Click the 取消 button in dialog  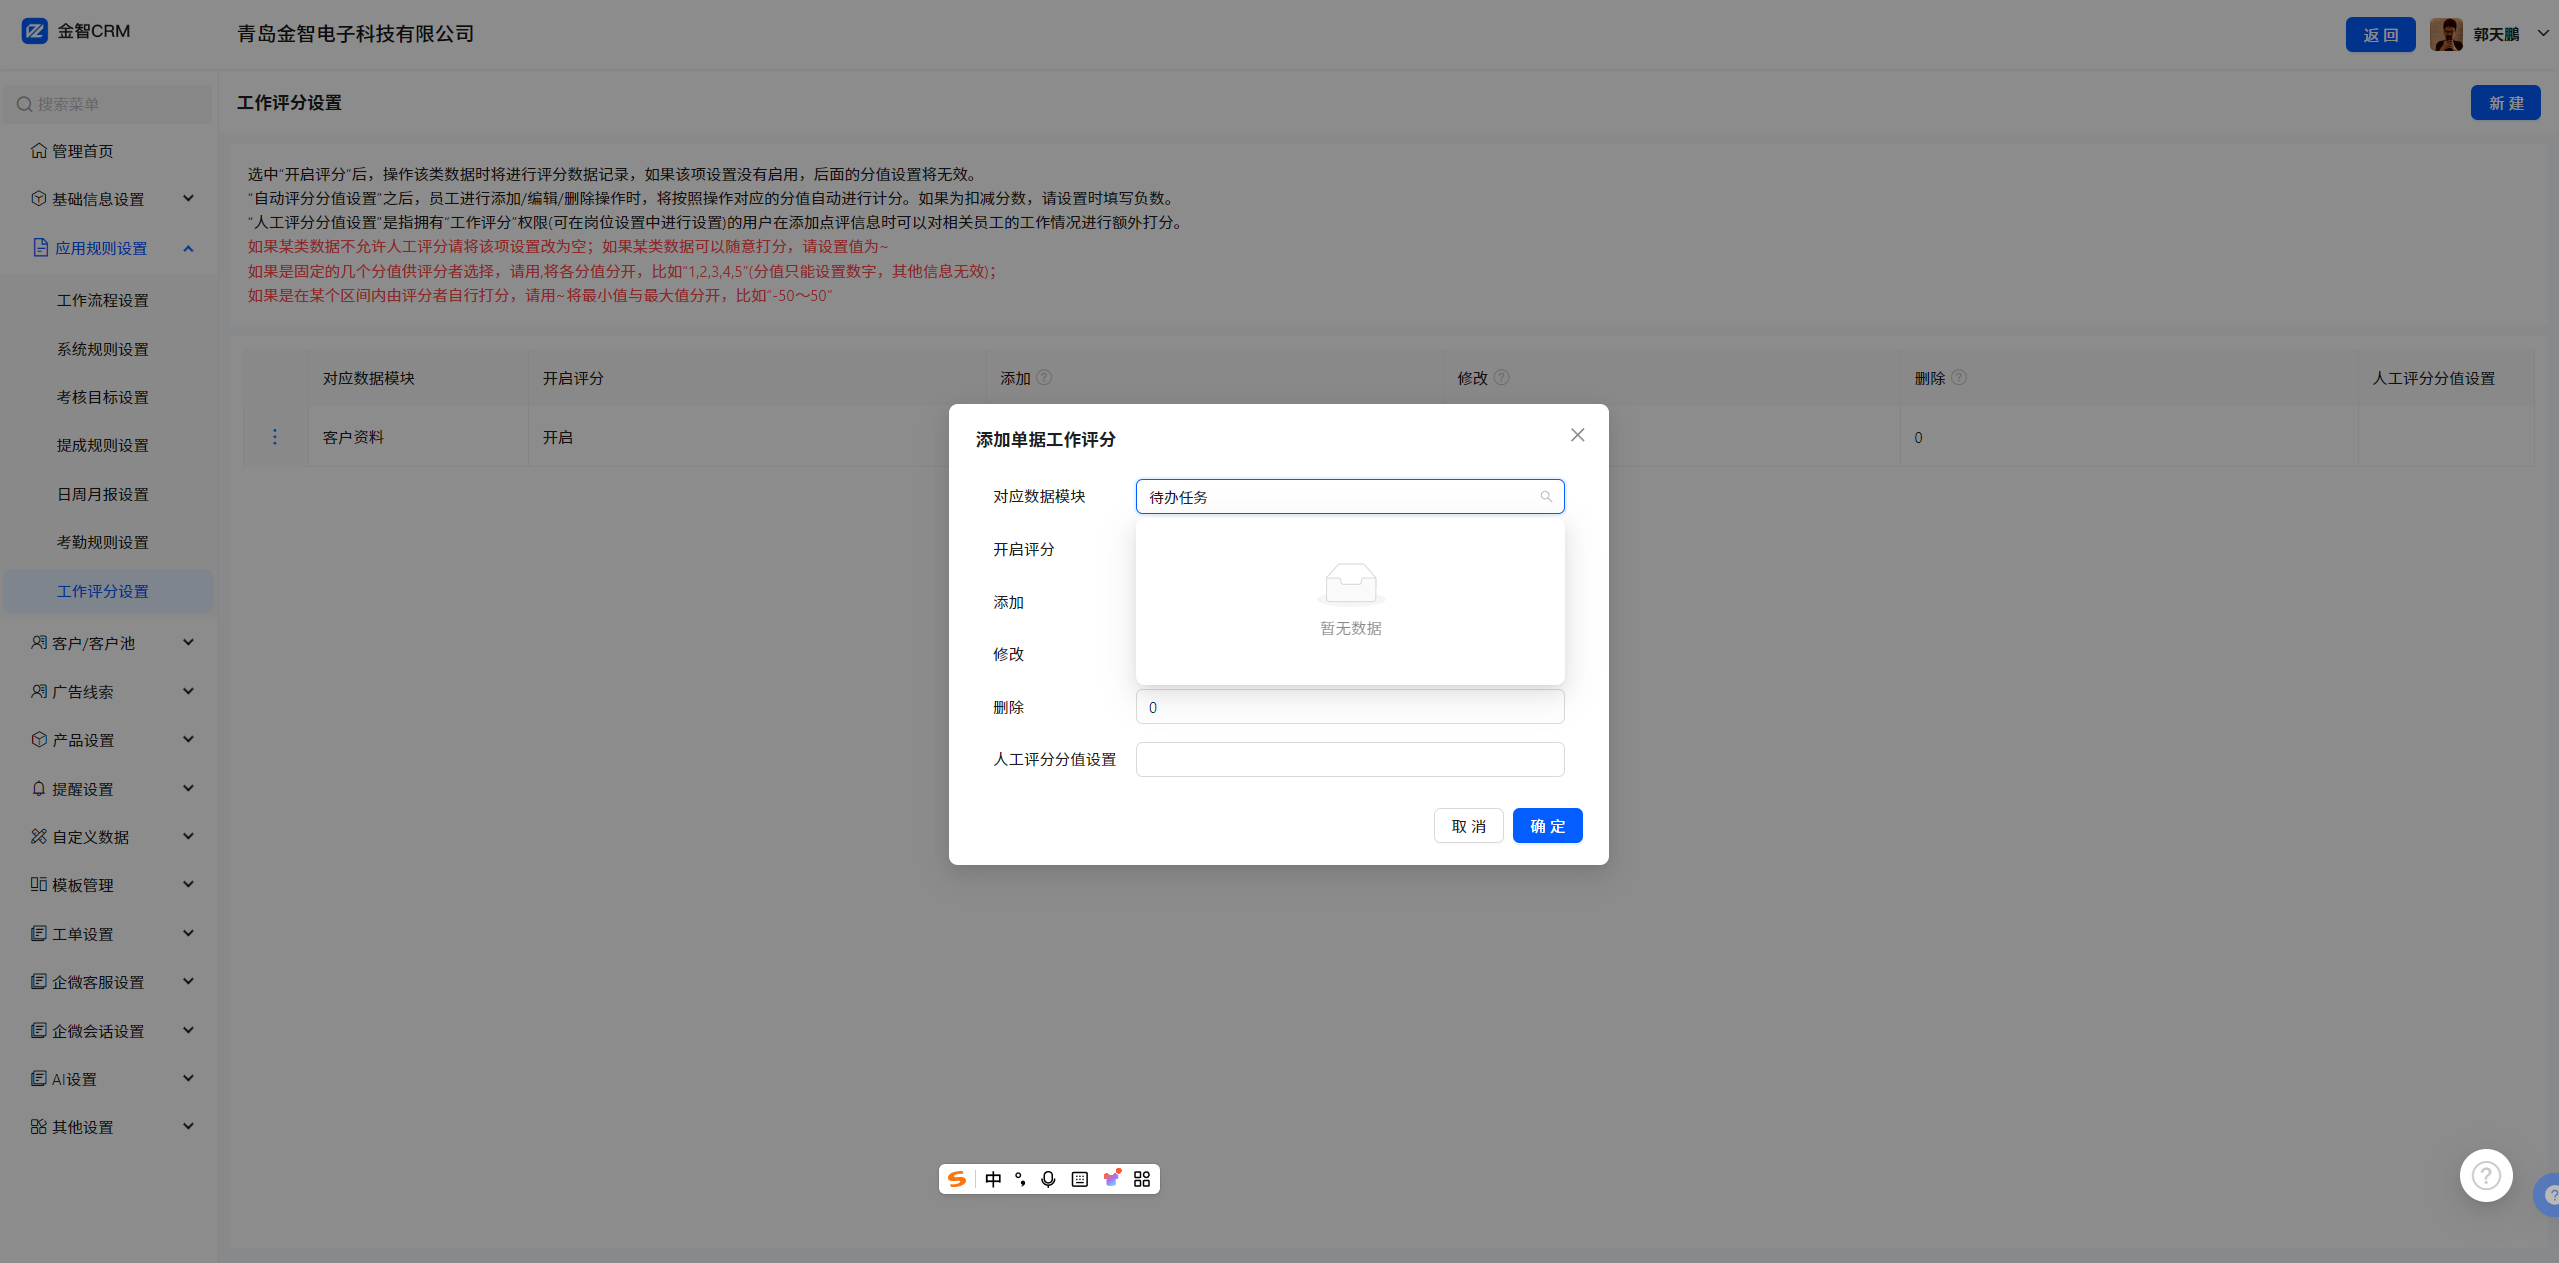(1468, 826)
